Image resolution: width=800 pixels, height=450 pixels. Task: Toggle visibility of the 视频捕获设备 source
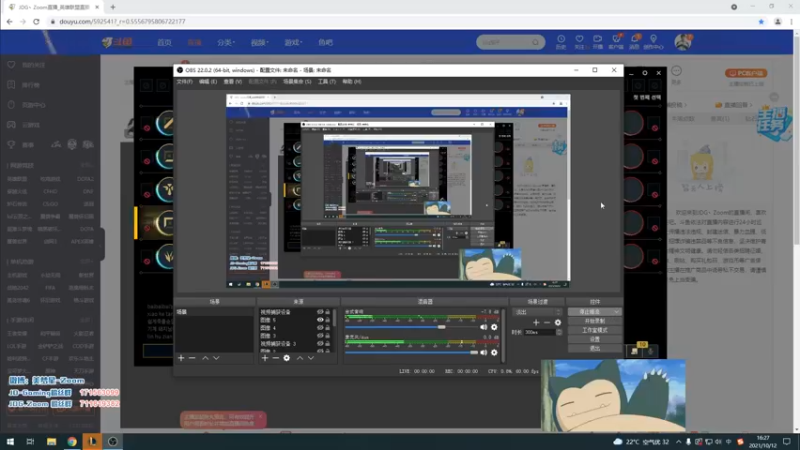coord(320,312)
